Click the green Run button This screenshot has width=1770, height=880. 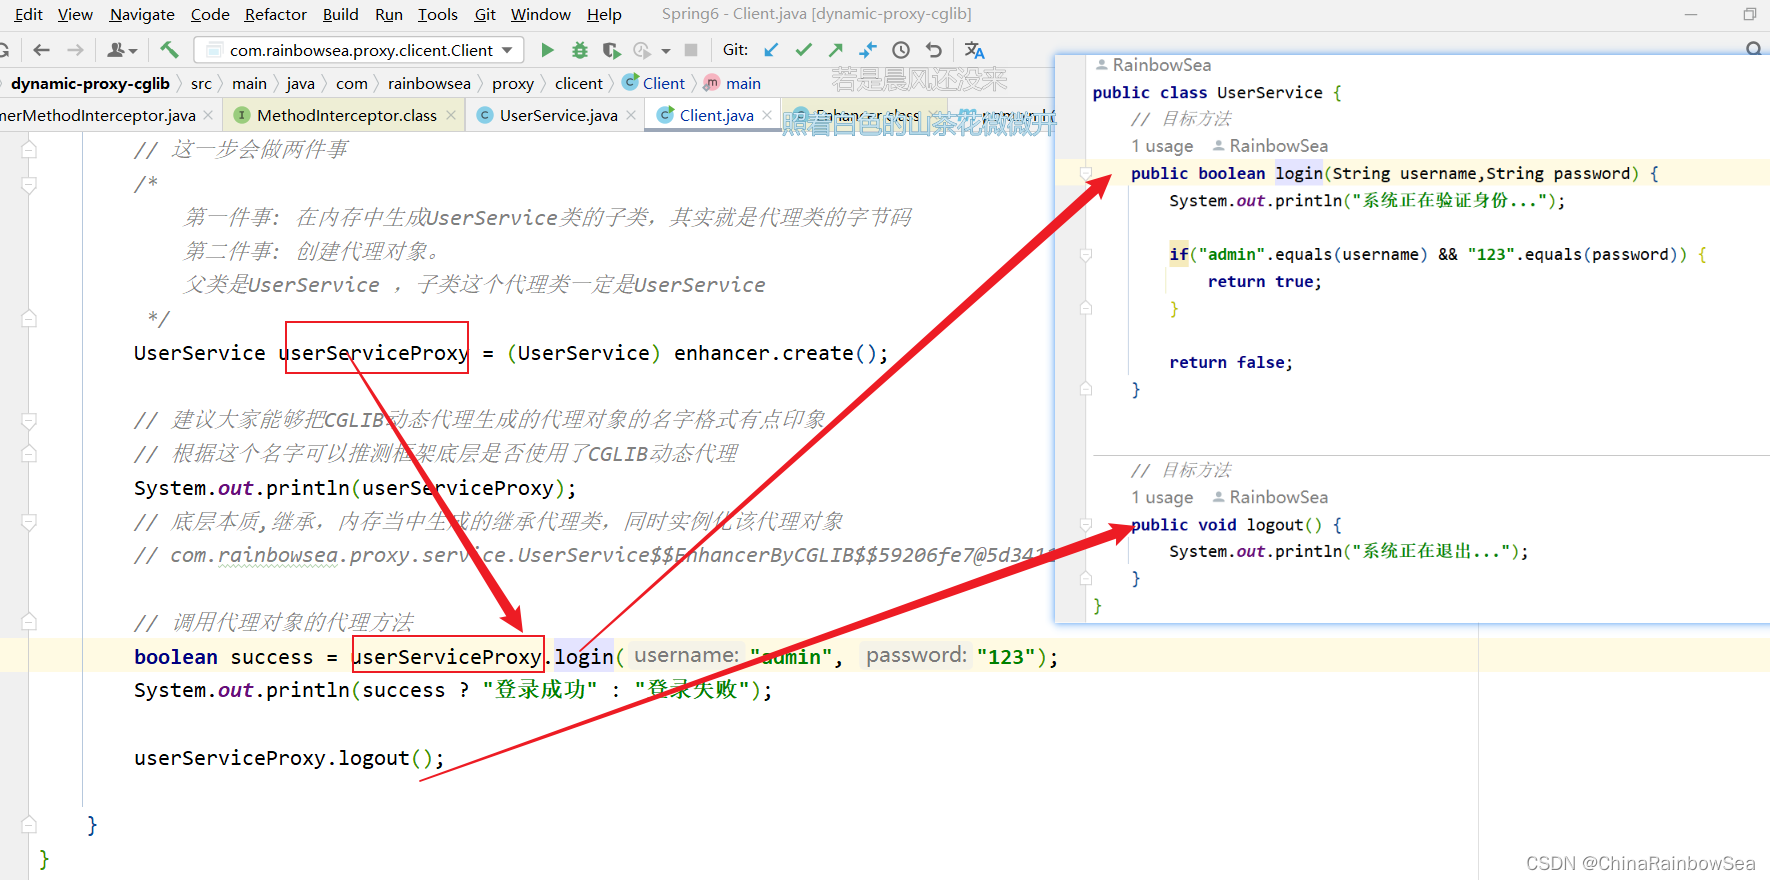[547, 50]
